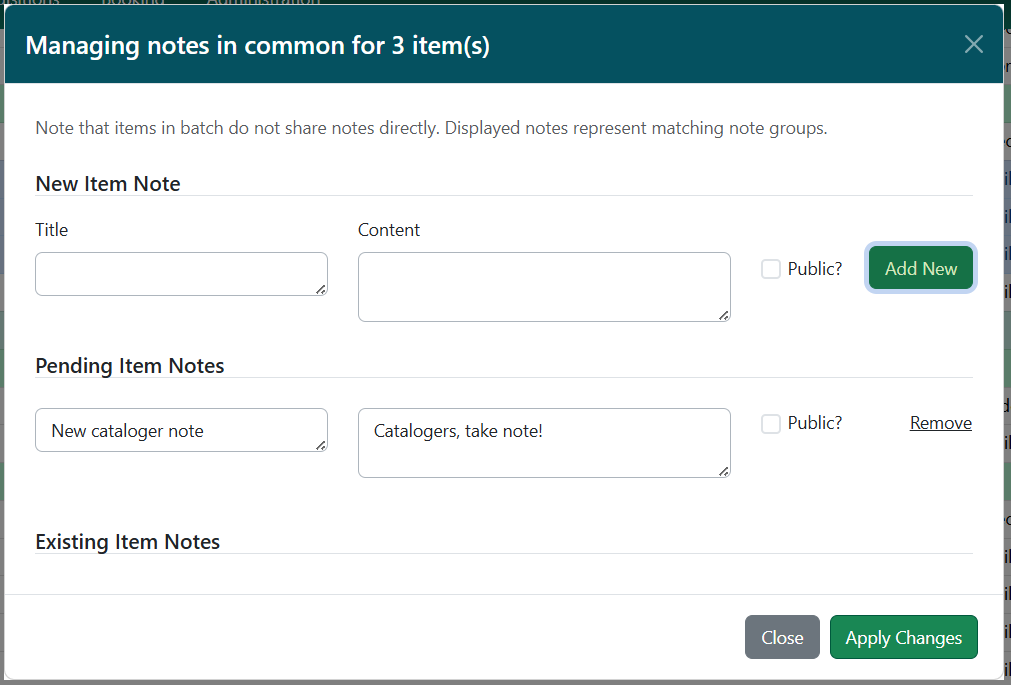Click the New Item Note heading
This screenshot has height=685, width=1011.
click(107, 184)
